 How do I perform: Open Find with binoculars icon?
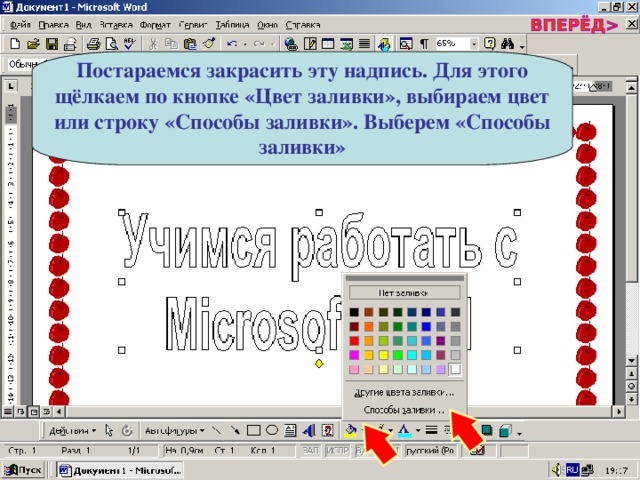pos(507,43)
